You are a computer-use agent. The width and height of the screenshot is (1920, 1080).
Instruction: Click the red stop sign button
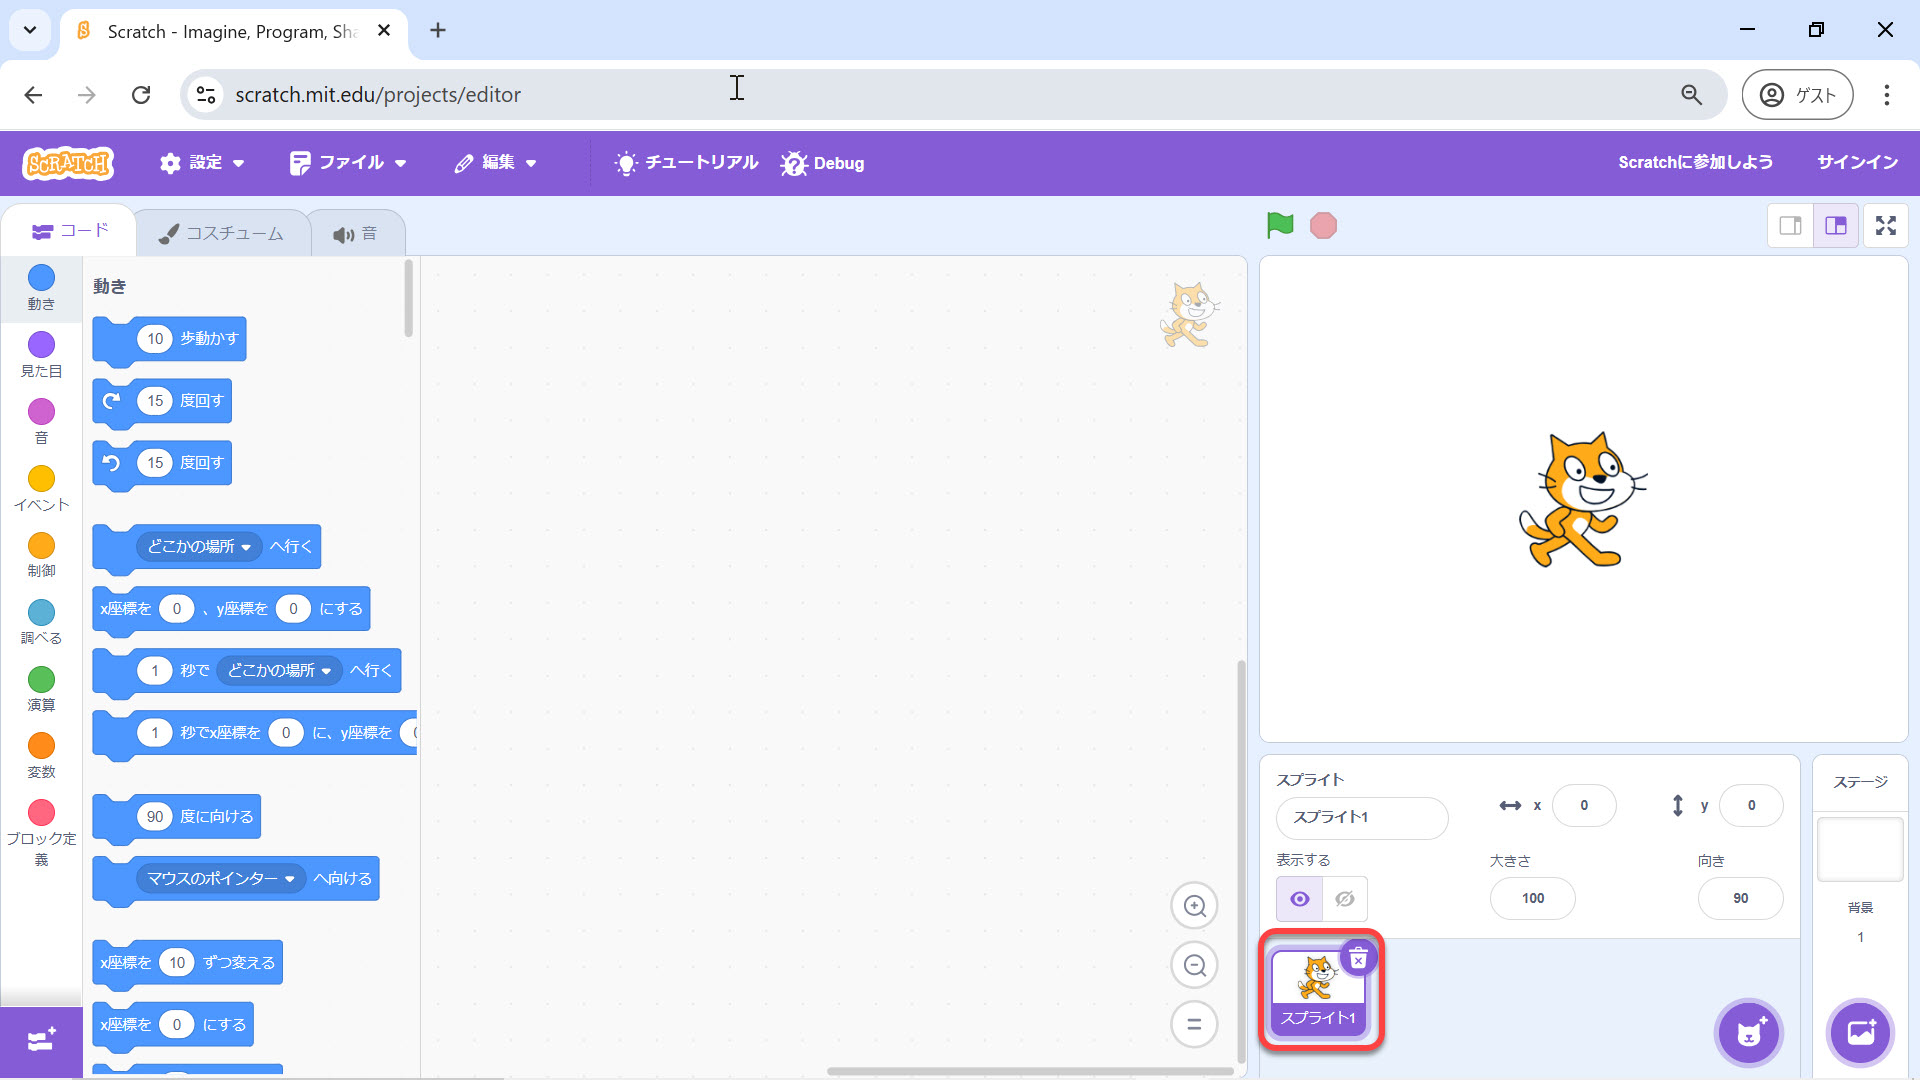pos(1323,225)
